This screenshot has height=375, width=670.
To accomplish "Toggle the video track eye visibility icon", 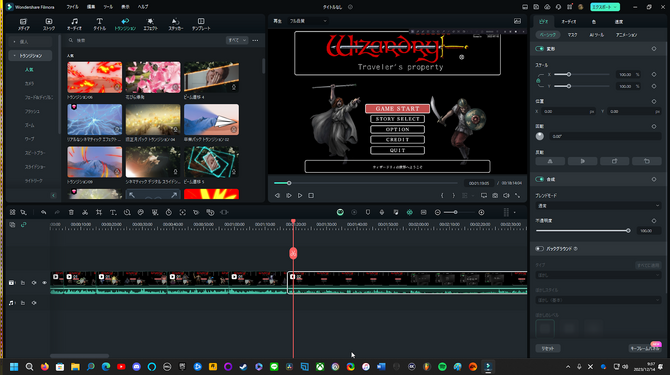I will coord(44,283).
